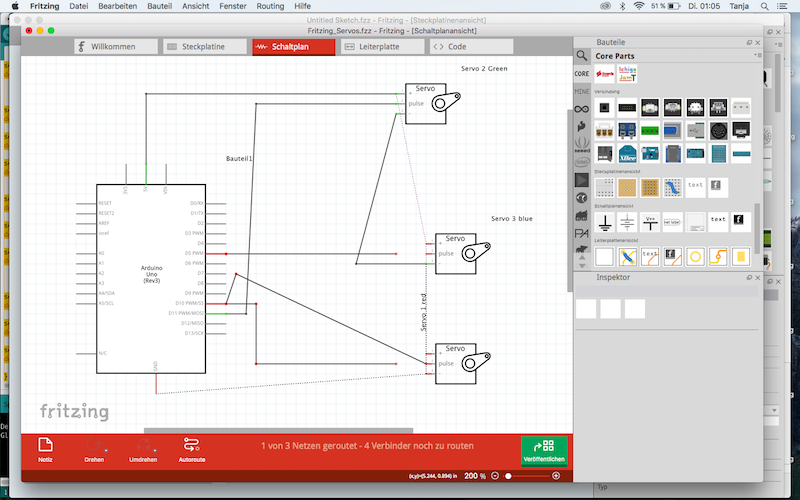Pick the blue PCB jumper part
The height and width of the screenshot is (500, 800).
point(627,257)
